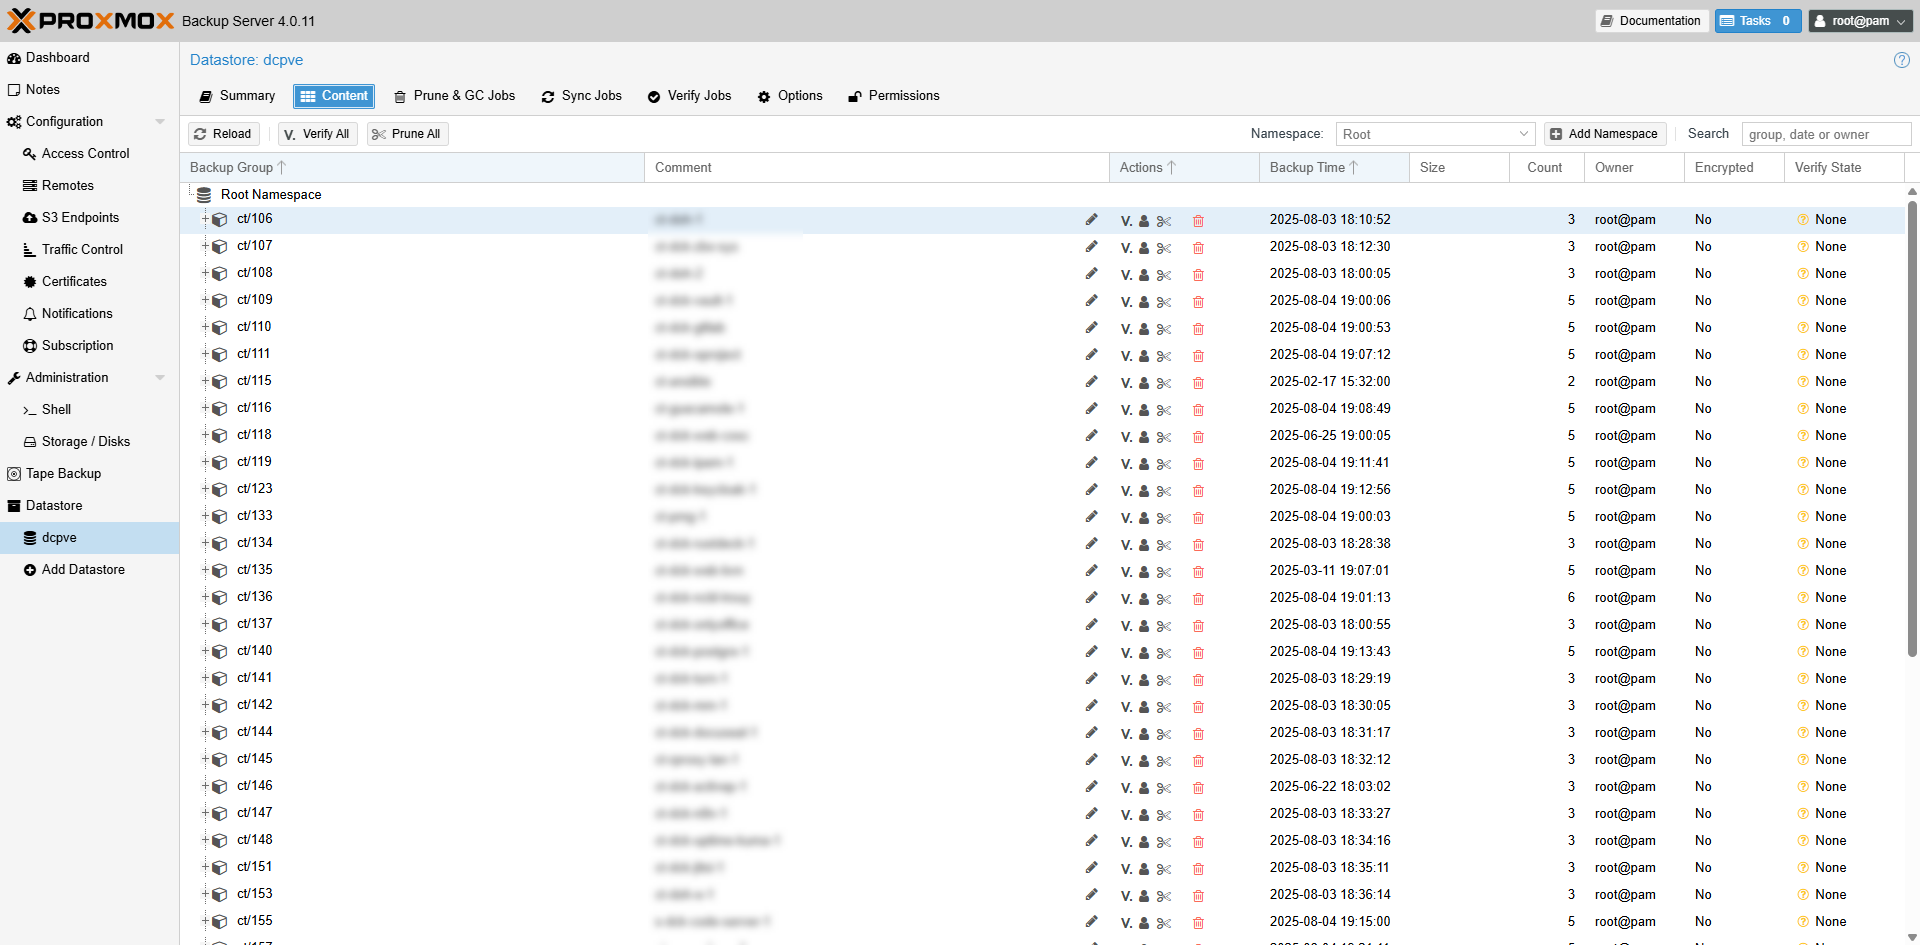Expand the ct/136 backup group
The height and width of the screenshot is (945, 1920).
[205, 597]
